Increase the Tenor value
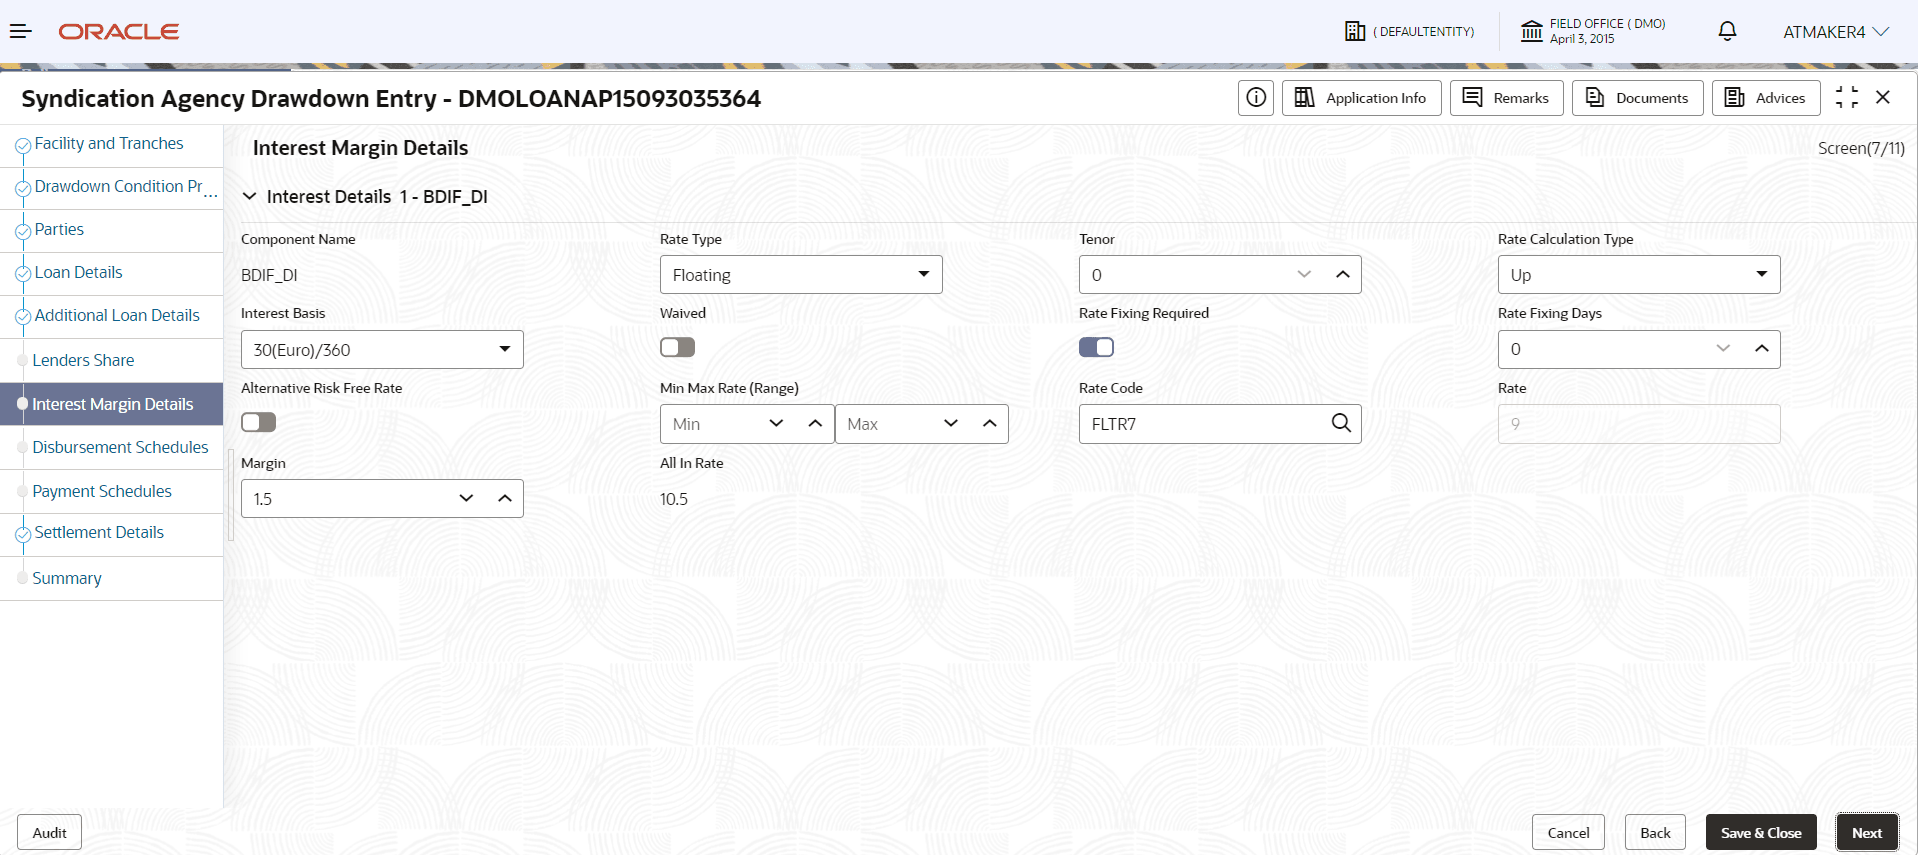This screenshot has width=1918, height=855. 1343,275
